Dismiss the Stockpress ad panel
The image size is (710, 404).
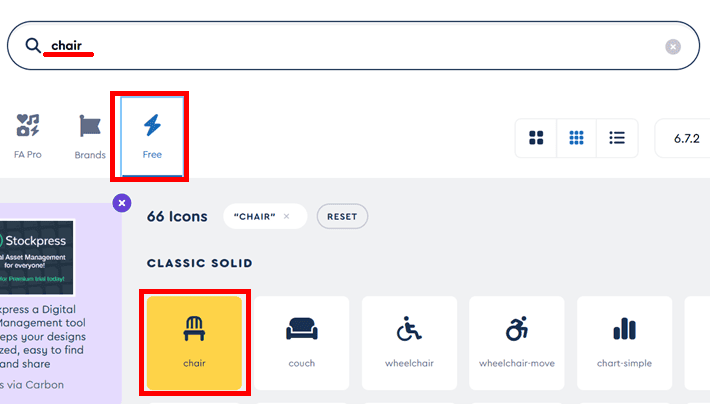click(122, 203)
